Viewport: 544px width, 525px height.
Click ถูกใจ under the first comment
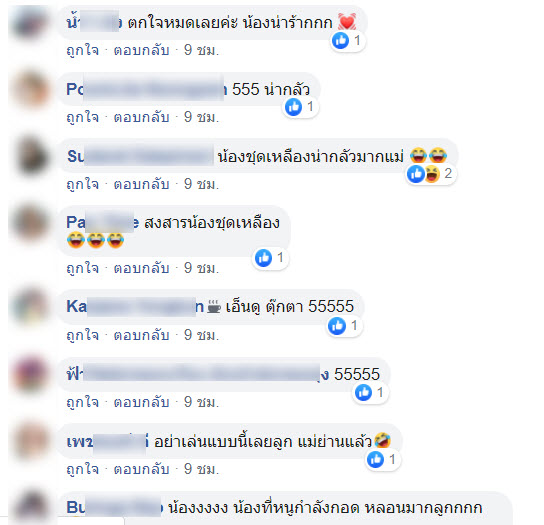pos(83,50)
